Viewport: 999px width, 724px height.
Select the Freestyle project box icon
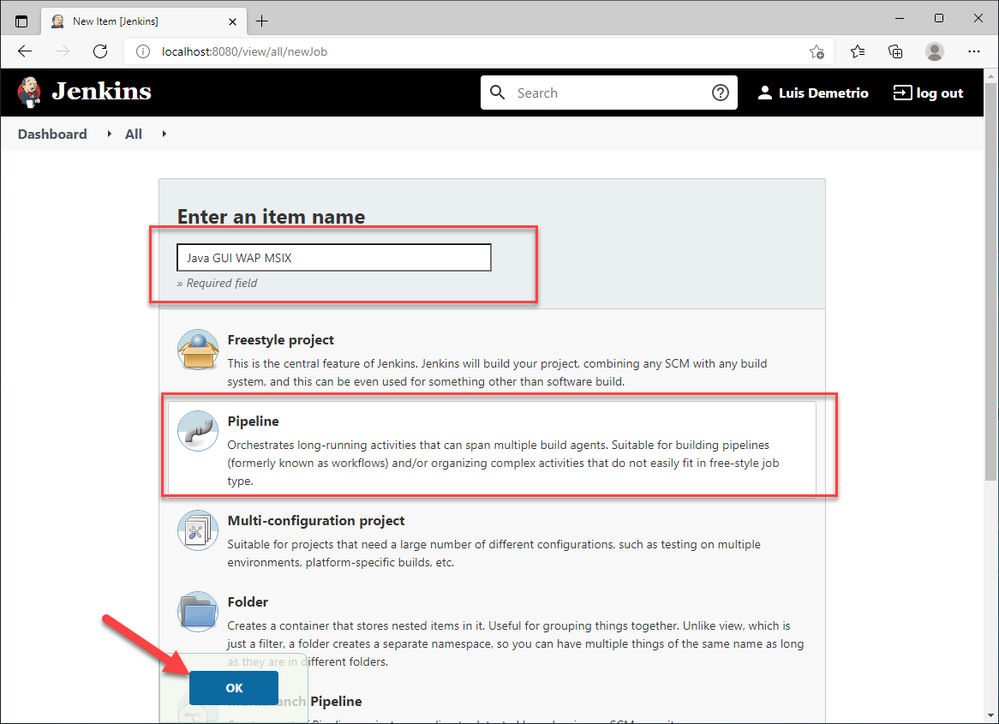pos(198,350)
